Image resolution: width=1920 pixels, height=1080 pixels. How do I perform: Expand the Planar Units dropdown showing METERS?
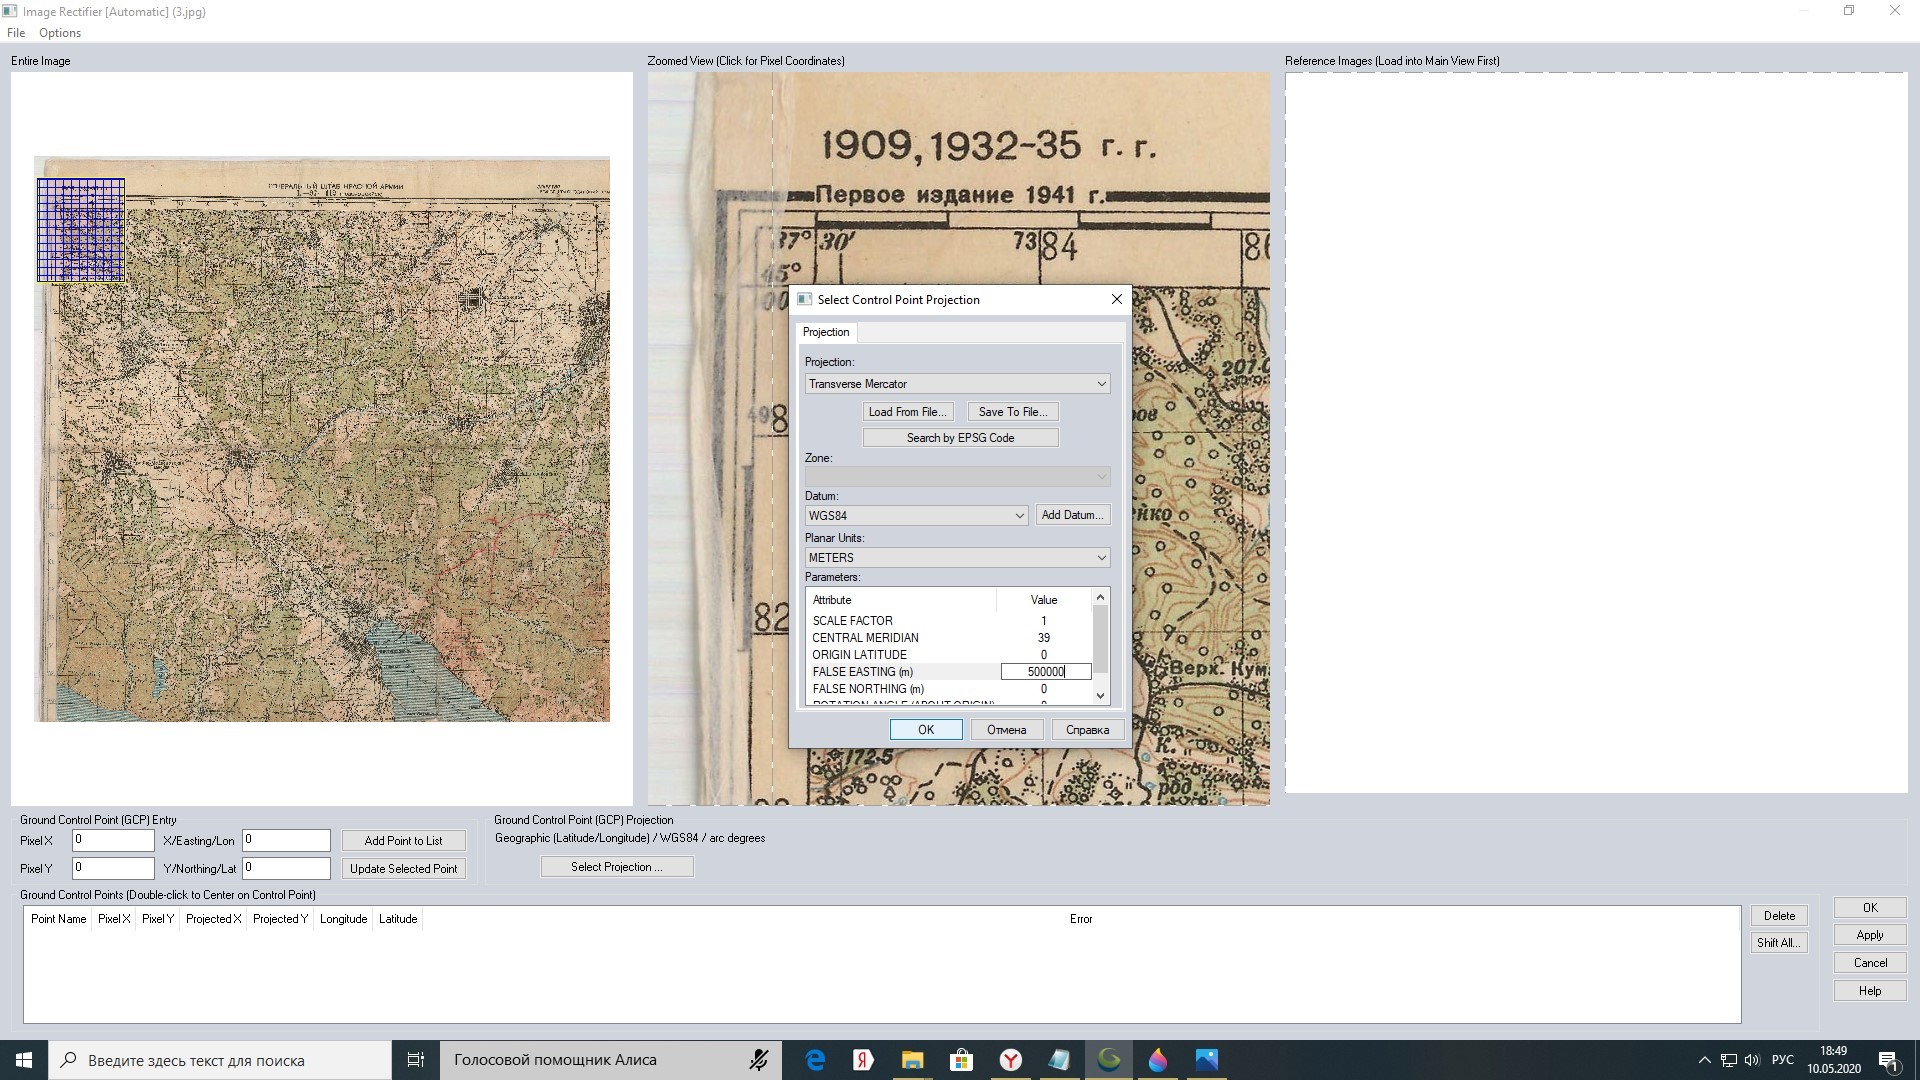pyautogui.click(x=957, y=558)
